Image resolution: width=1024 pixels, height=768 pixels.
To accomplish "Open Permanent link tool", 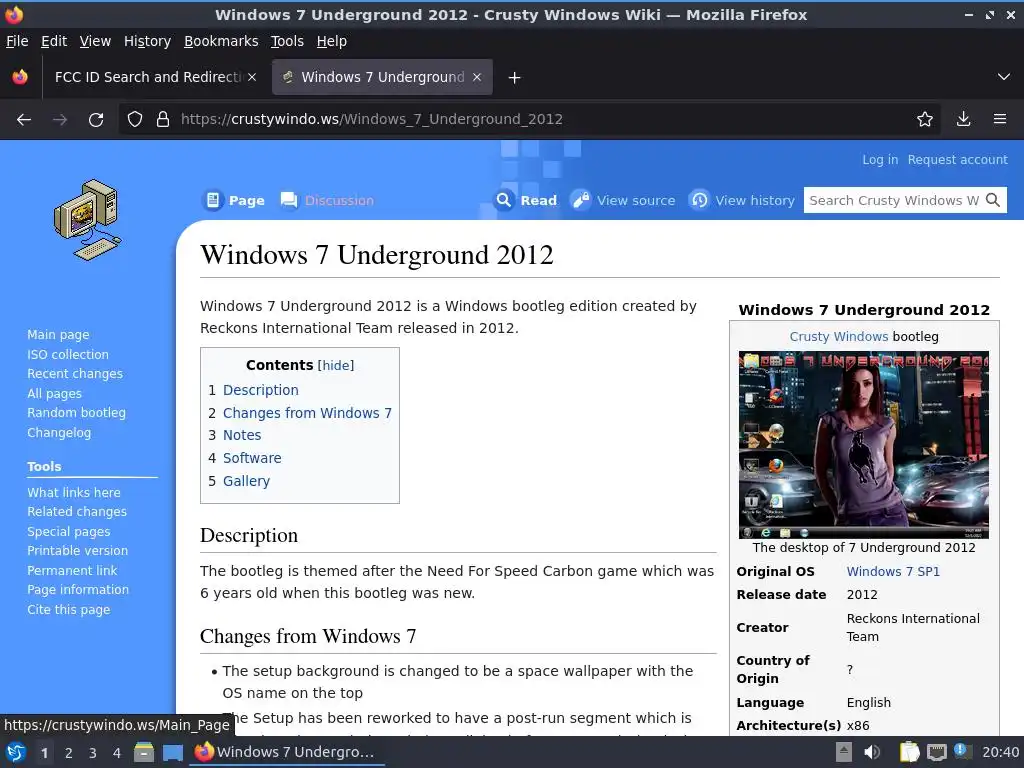I will (x=72, y=571).
